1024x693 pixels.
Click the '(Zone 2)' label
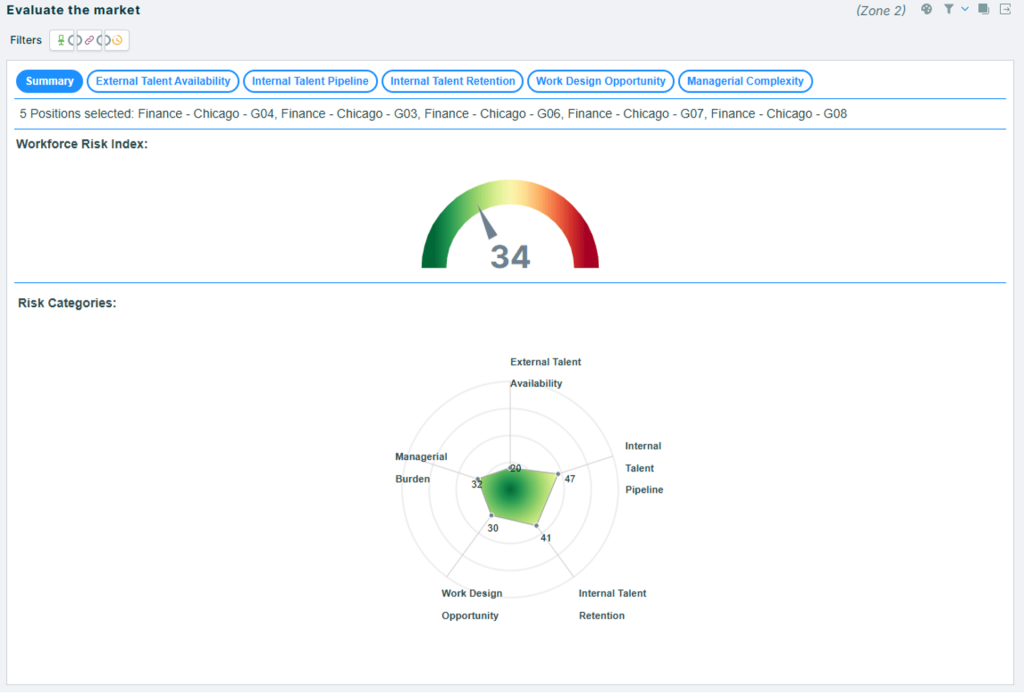pos(881,10)
